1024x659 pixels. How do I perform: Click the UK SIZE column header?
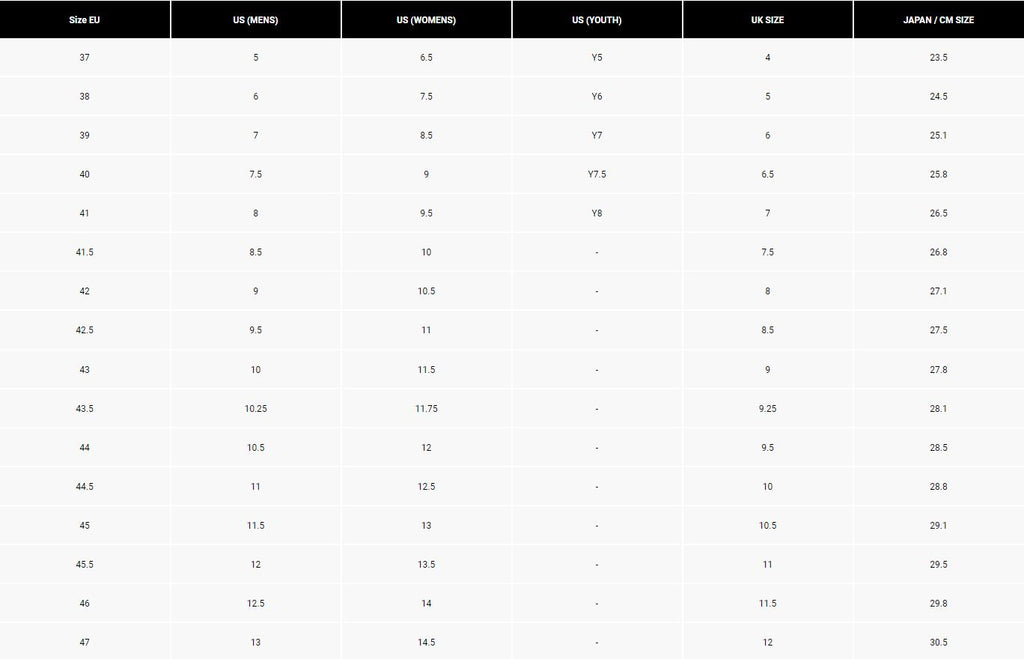click(768, 20)
